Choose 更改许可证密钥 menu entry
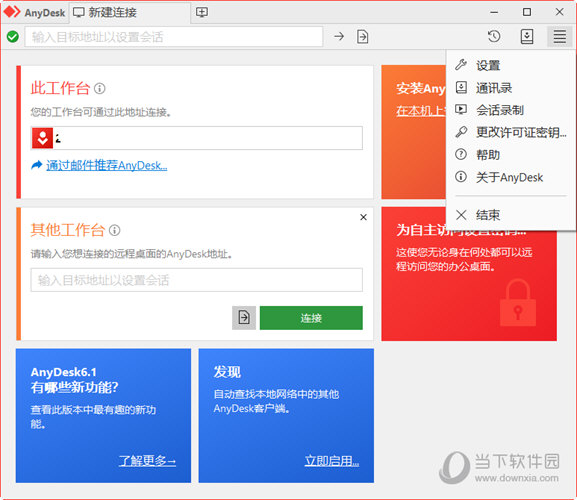577x500 pixels. [x=511, y=132]
